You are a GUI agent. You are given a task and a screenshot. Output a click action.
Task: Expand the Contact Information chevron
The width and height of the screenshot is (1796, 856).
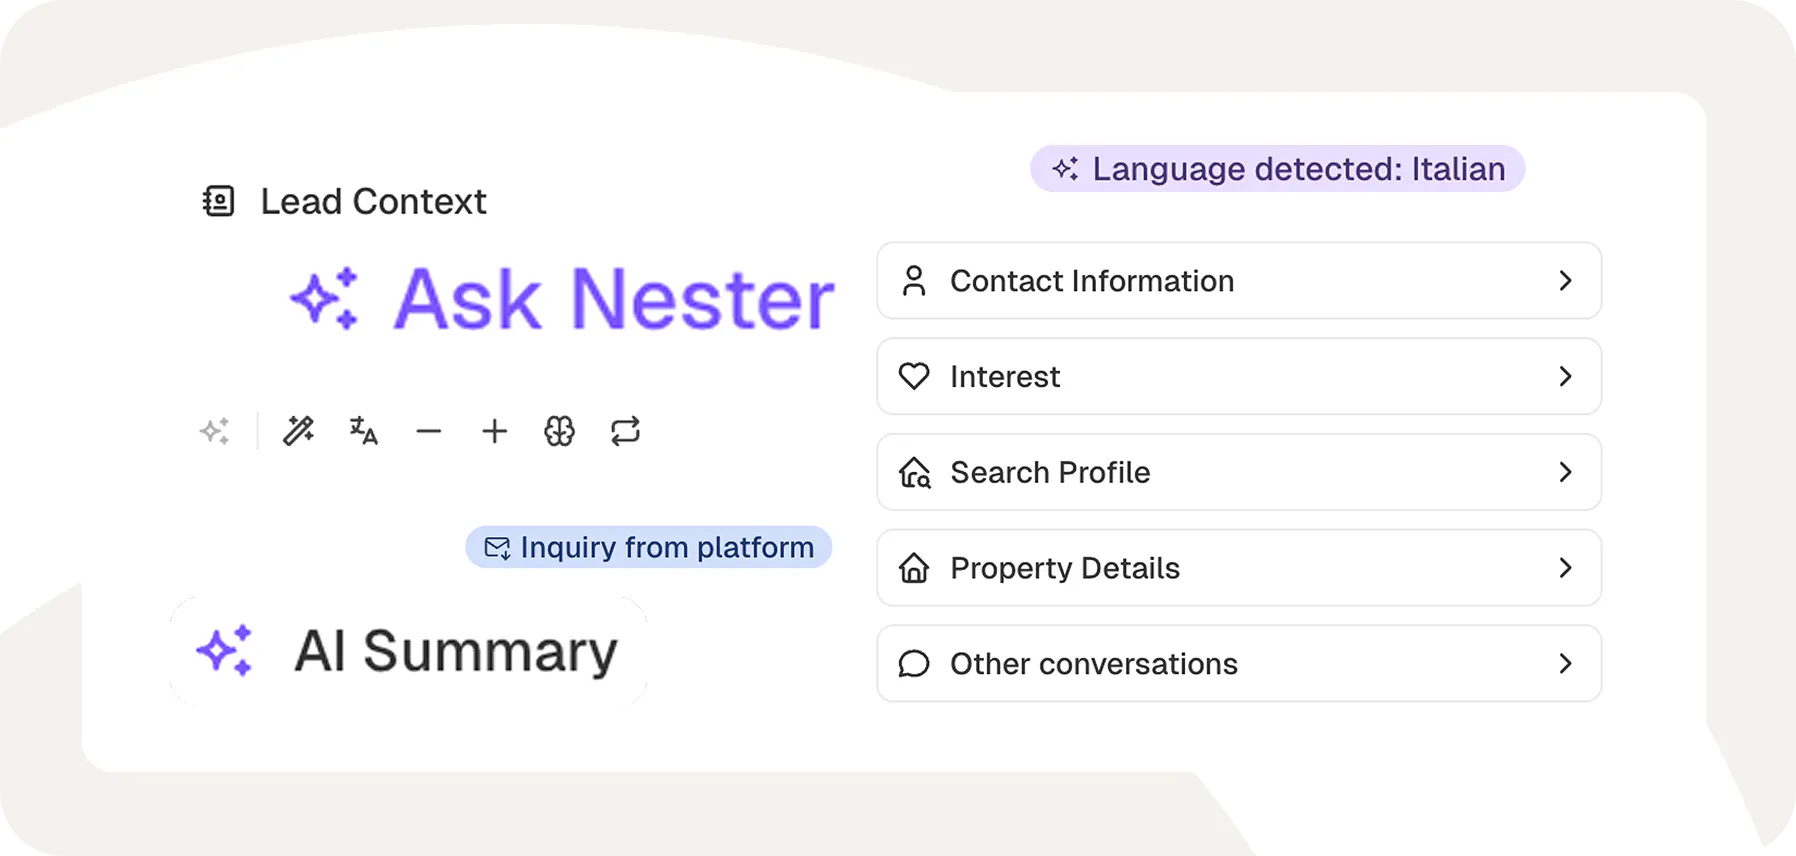click(x=1565, y=281)
